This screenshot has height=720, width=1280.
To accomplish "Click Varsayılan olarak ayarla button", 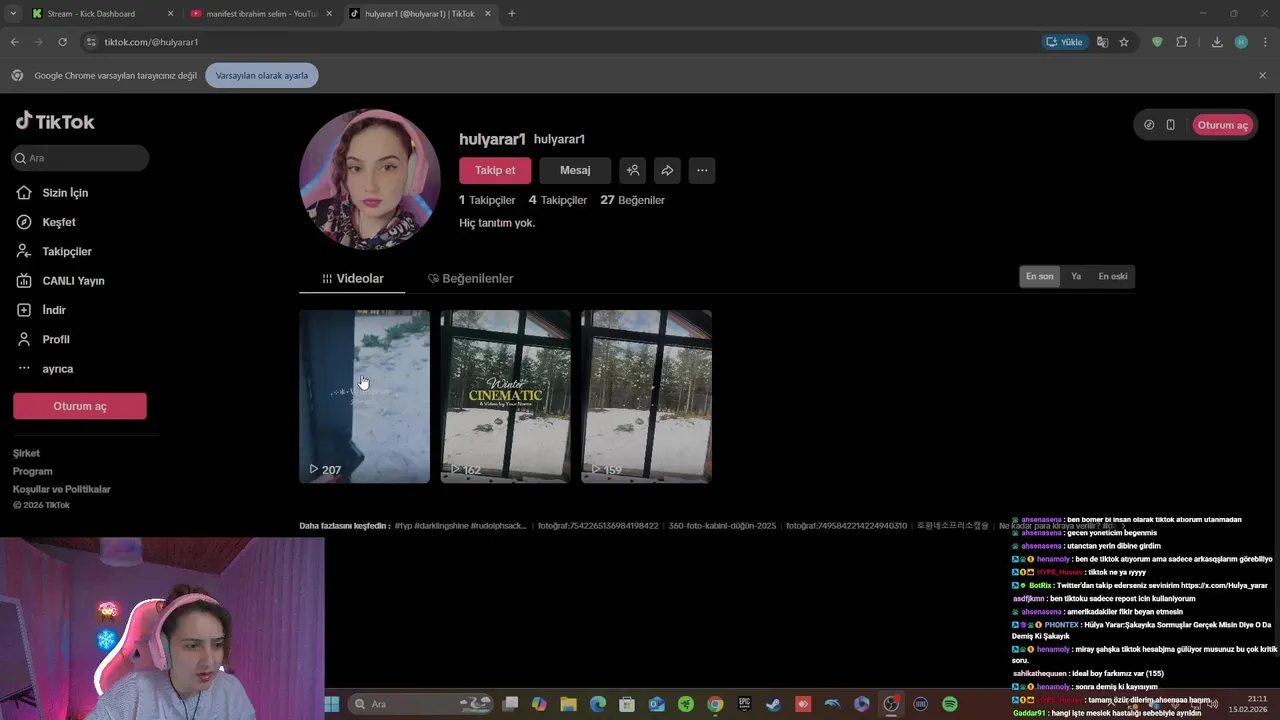I will coord(262,75).
